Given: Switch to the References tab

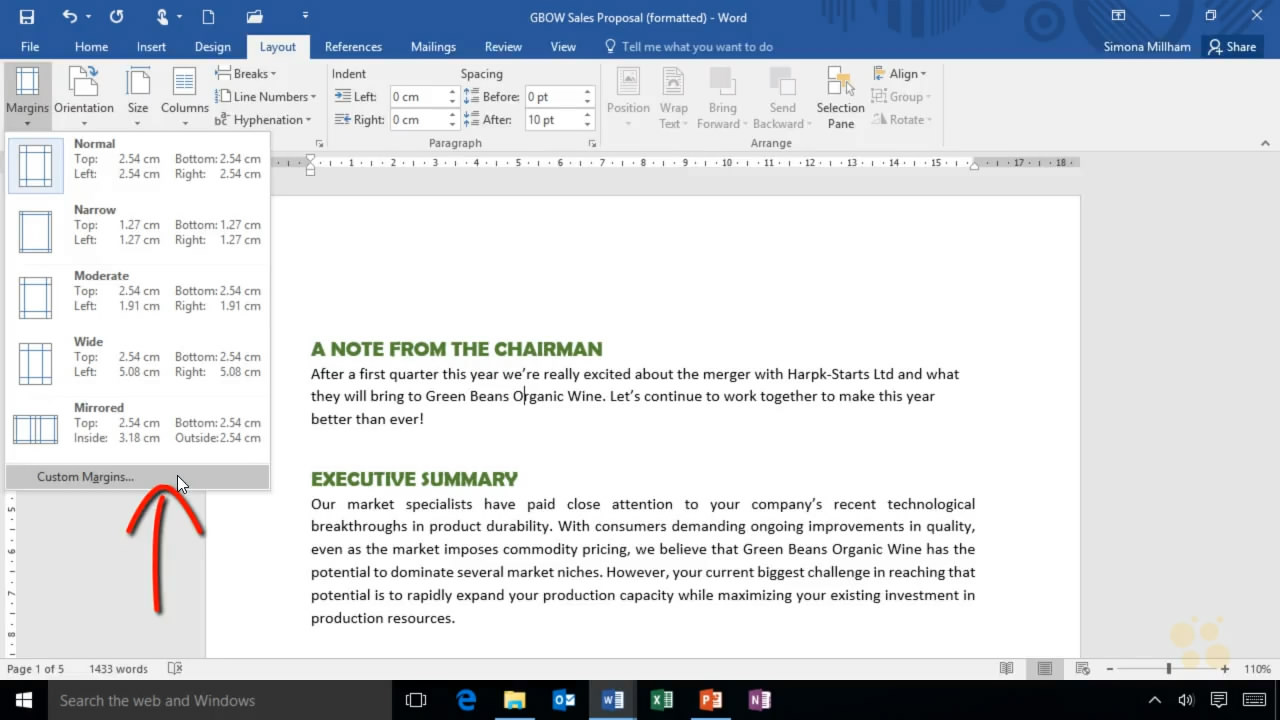Looking at the screenshot, I should click(x=353, y=46).
